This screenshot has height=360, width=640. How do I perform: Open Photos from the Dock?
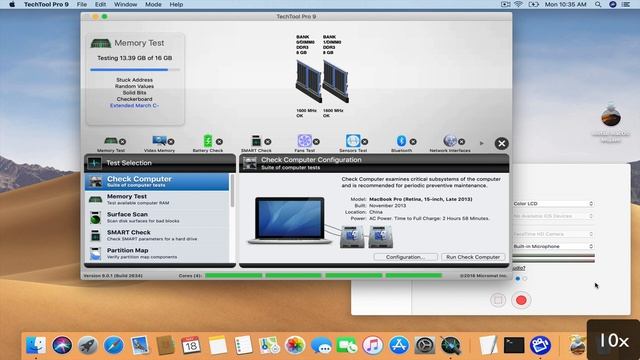coord(295,345)
